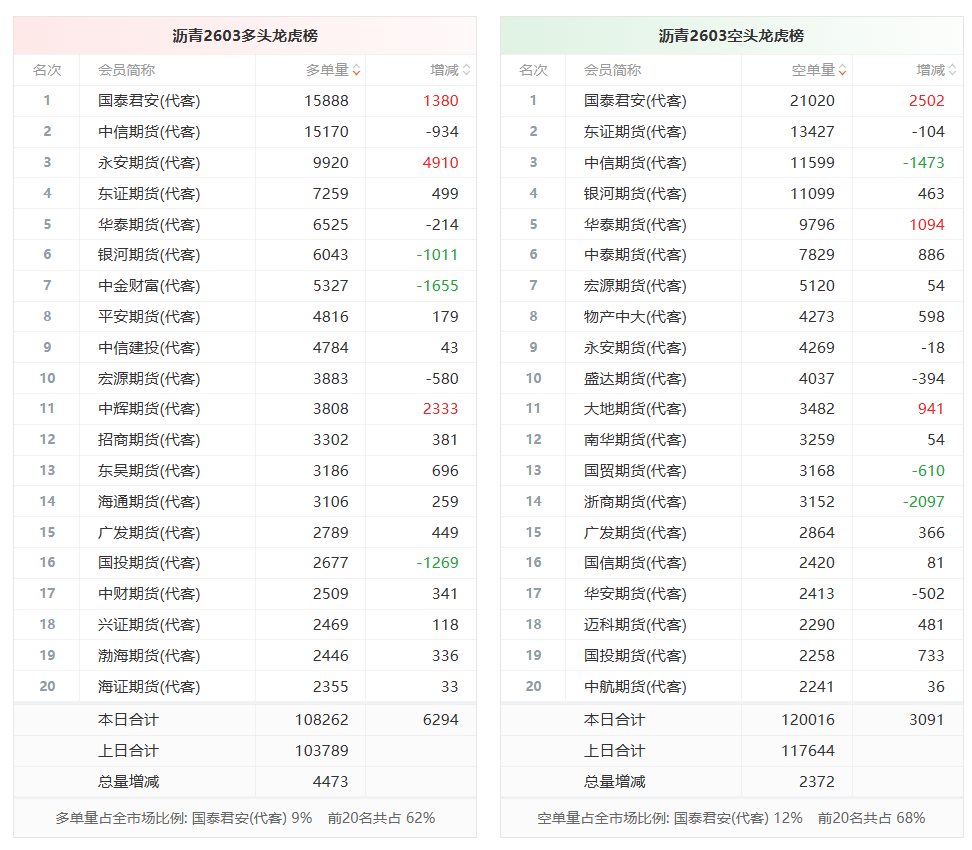Click green change value -1655

tap(437, 286)
